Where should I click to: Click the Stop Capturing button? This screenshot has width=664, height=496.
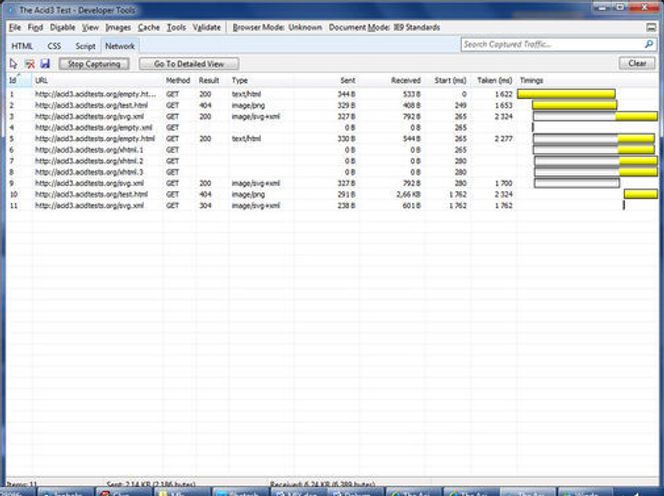pos(94,64)
